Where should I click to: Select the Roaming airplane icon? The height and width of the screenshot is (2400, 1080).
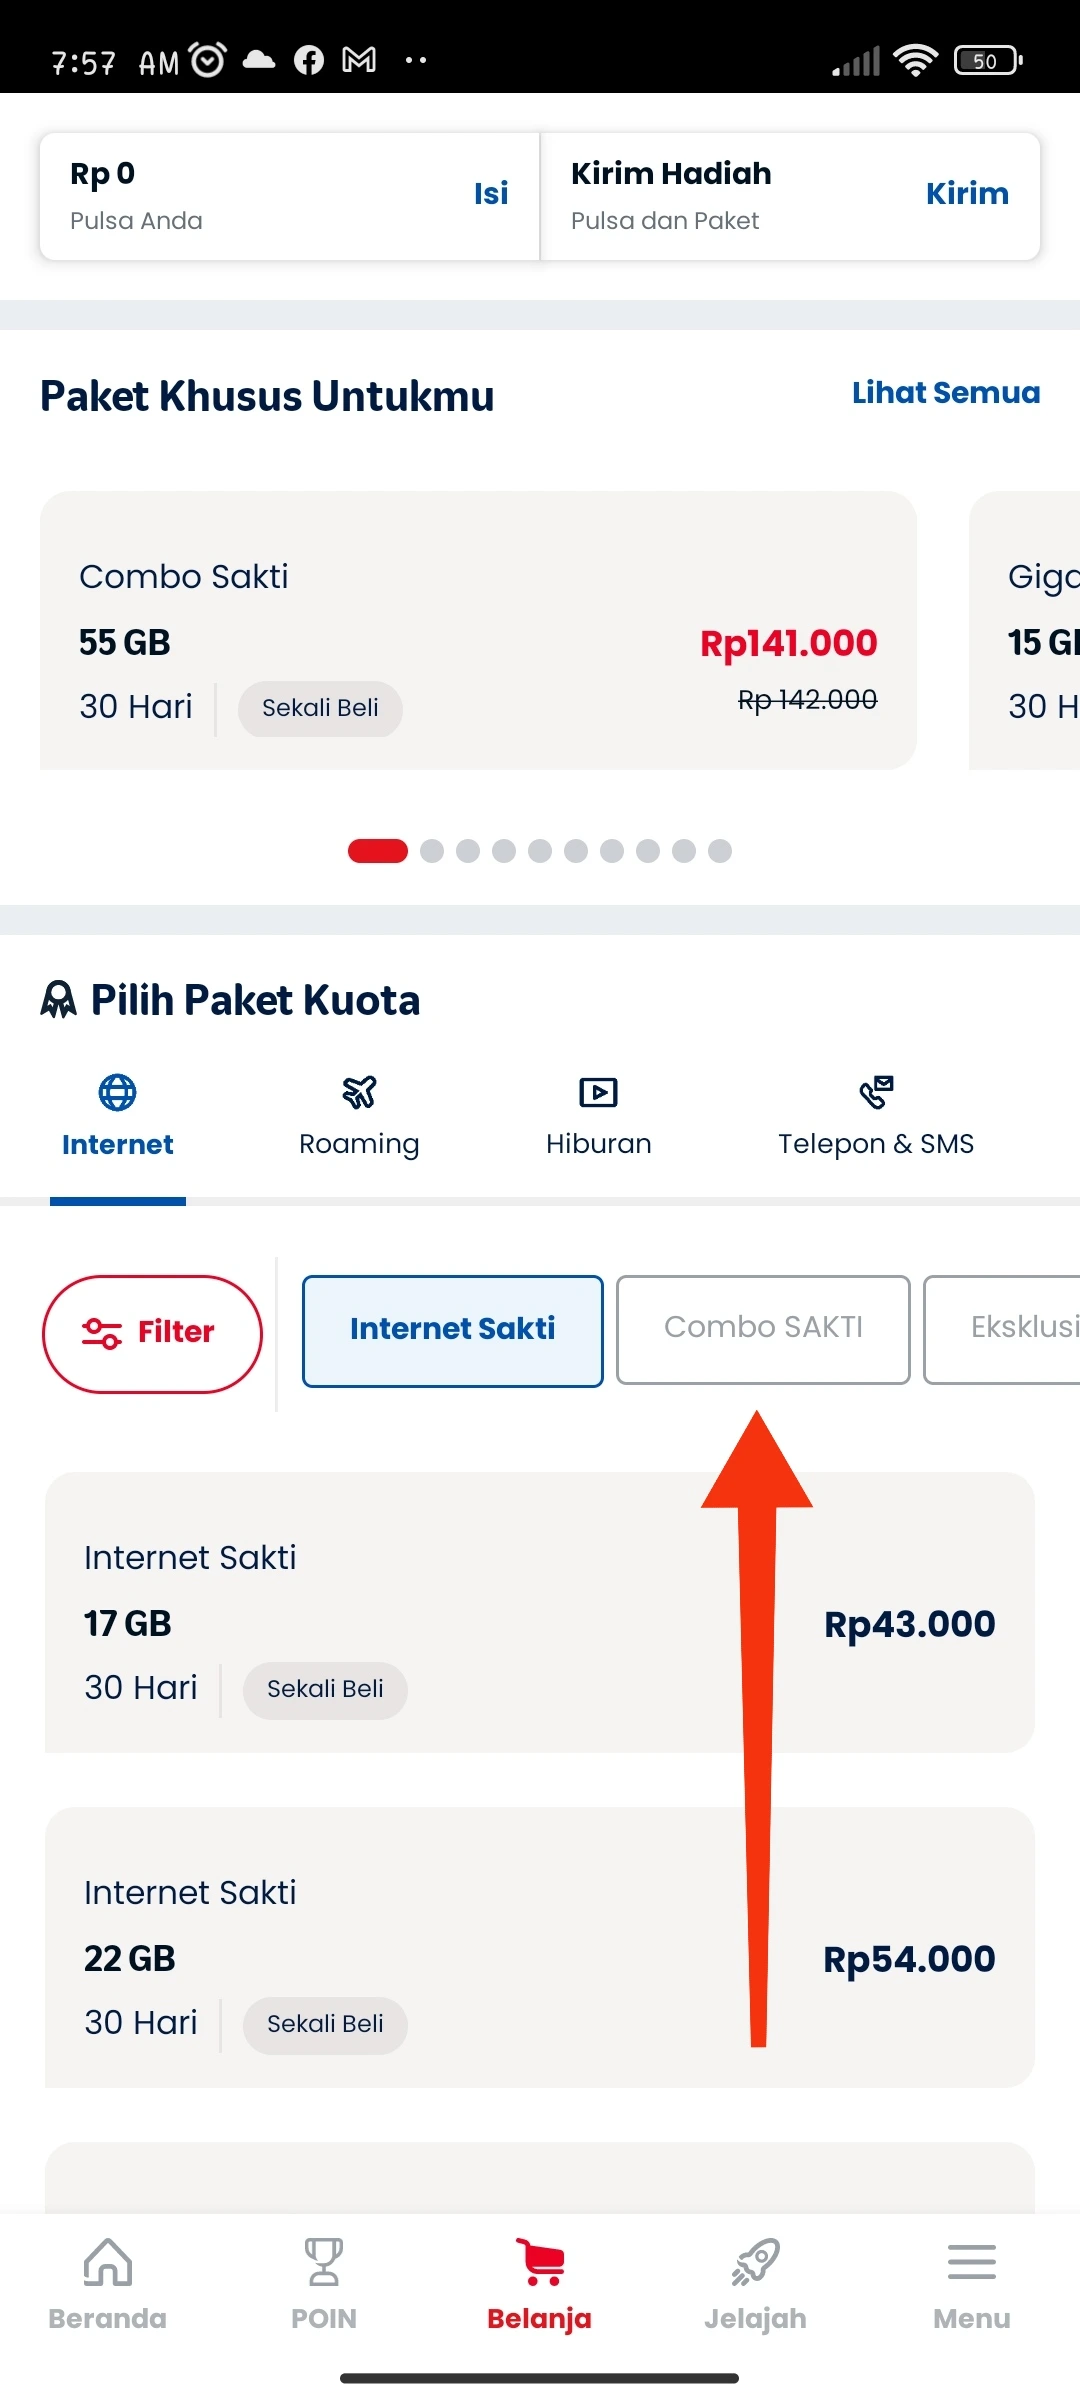pyautogui.click(x=359, y=1092)
